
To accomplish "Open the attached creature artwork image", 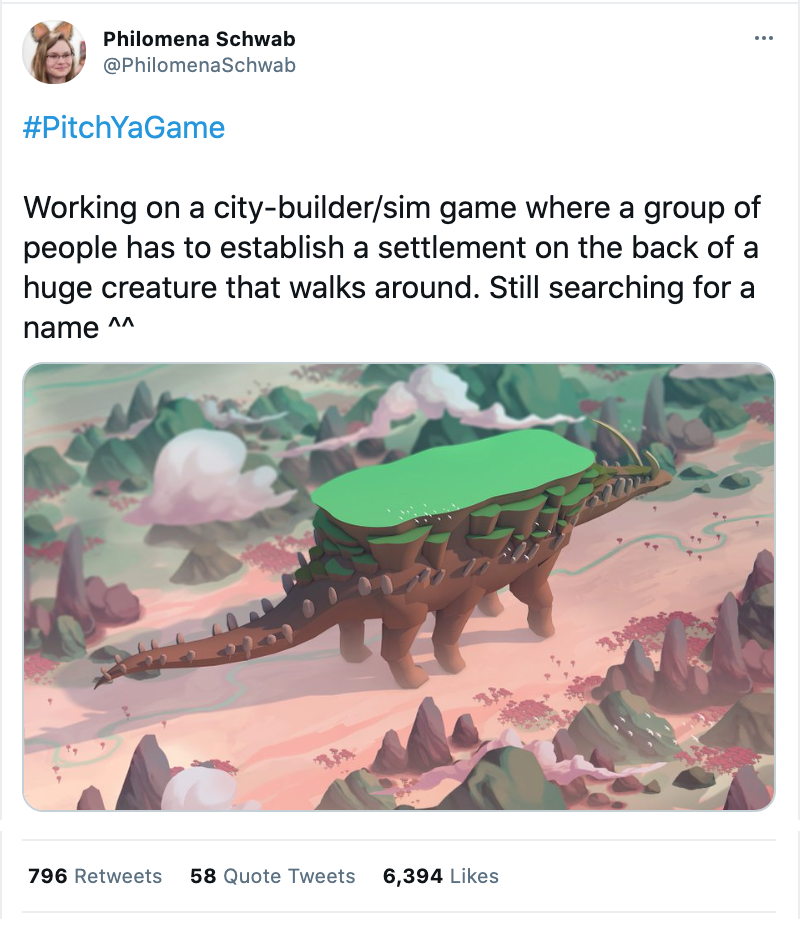I will pos(399,586).
